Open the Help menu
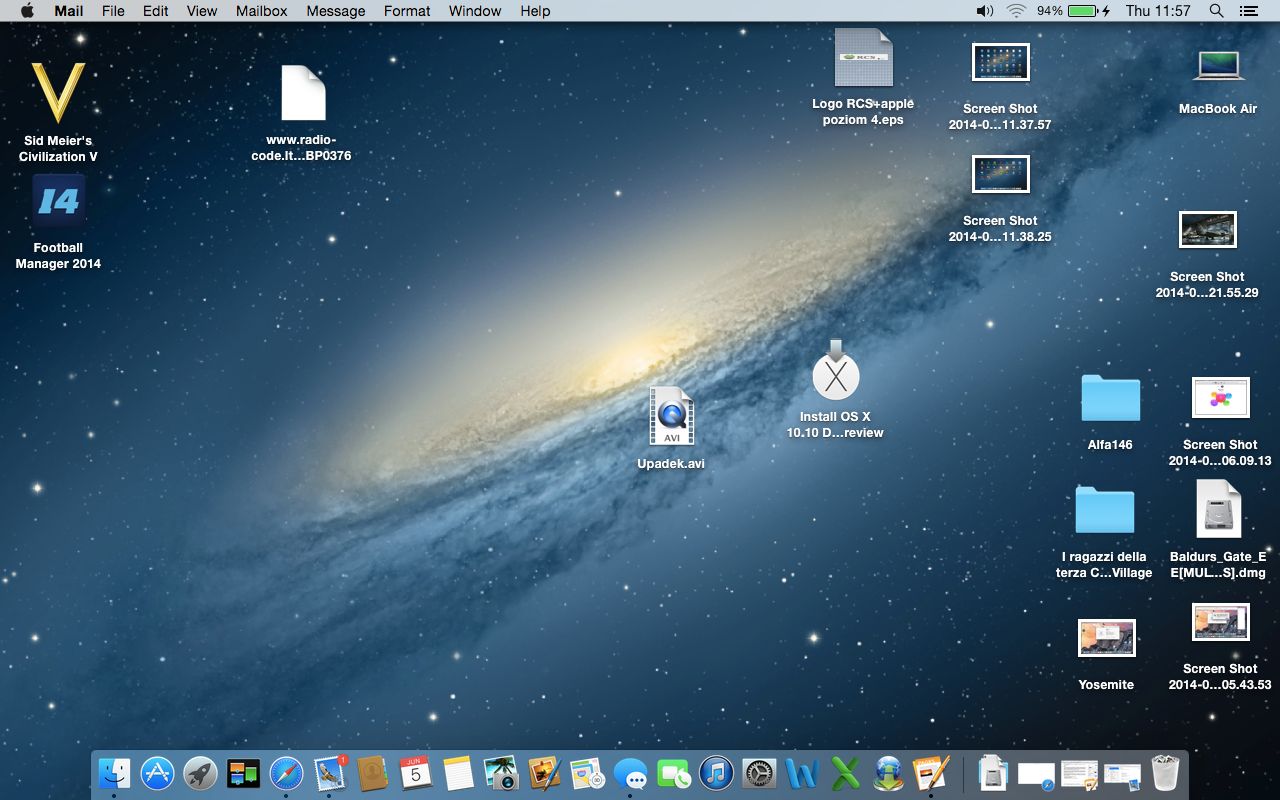This screenshot has height=800, width=1280. click(535, 11)
